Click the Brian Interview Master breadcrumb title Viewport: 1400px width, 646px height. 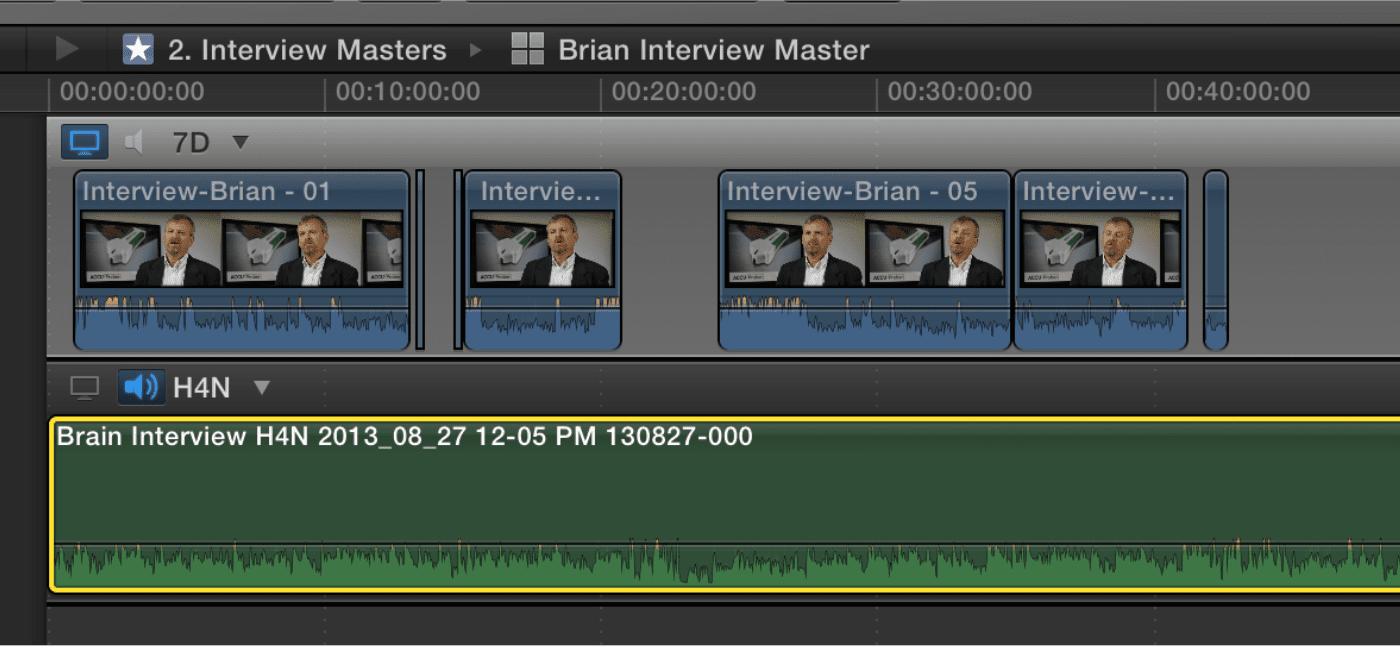point(713,50)
